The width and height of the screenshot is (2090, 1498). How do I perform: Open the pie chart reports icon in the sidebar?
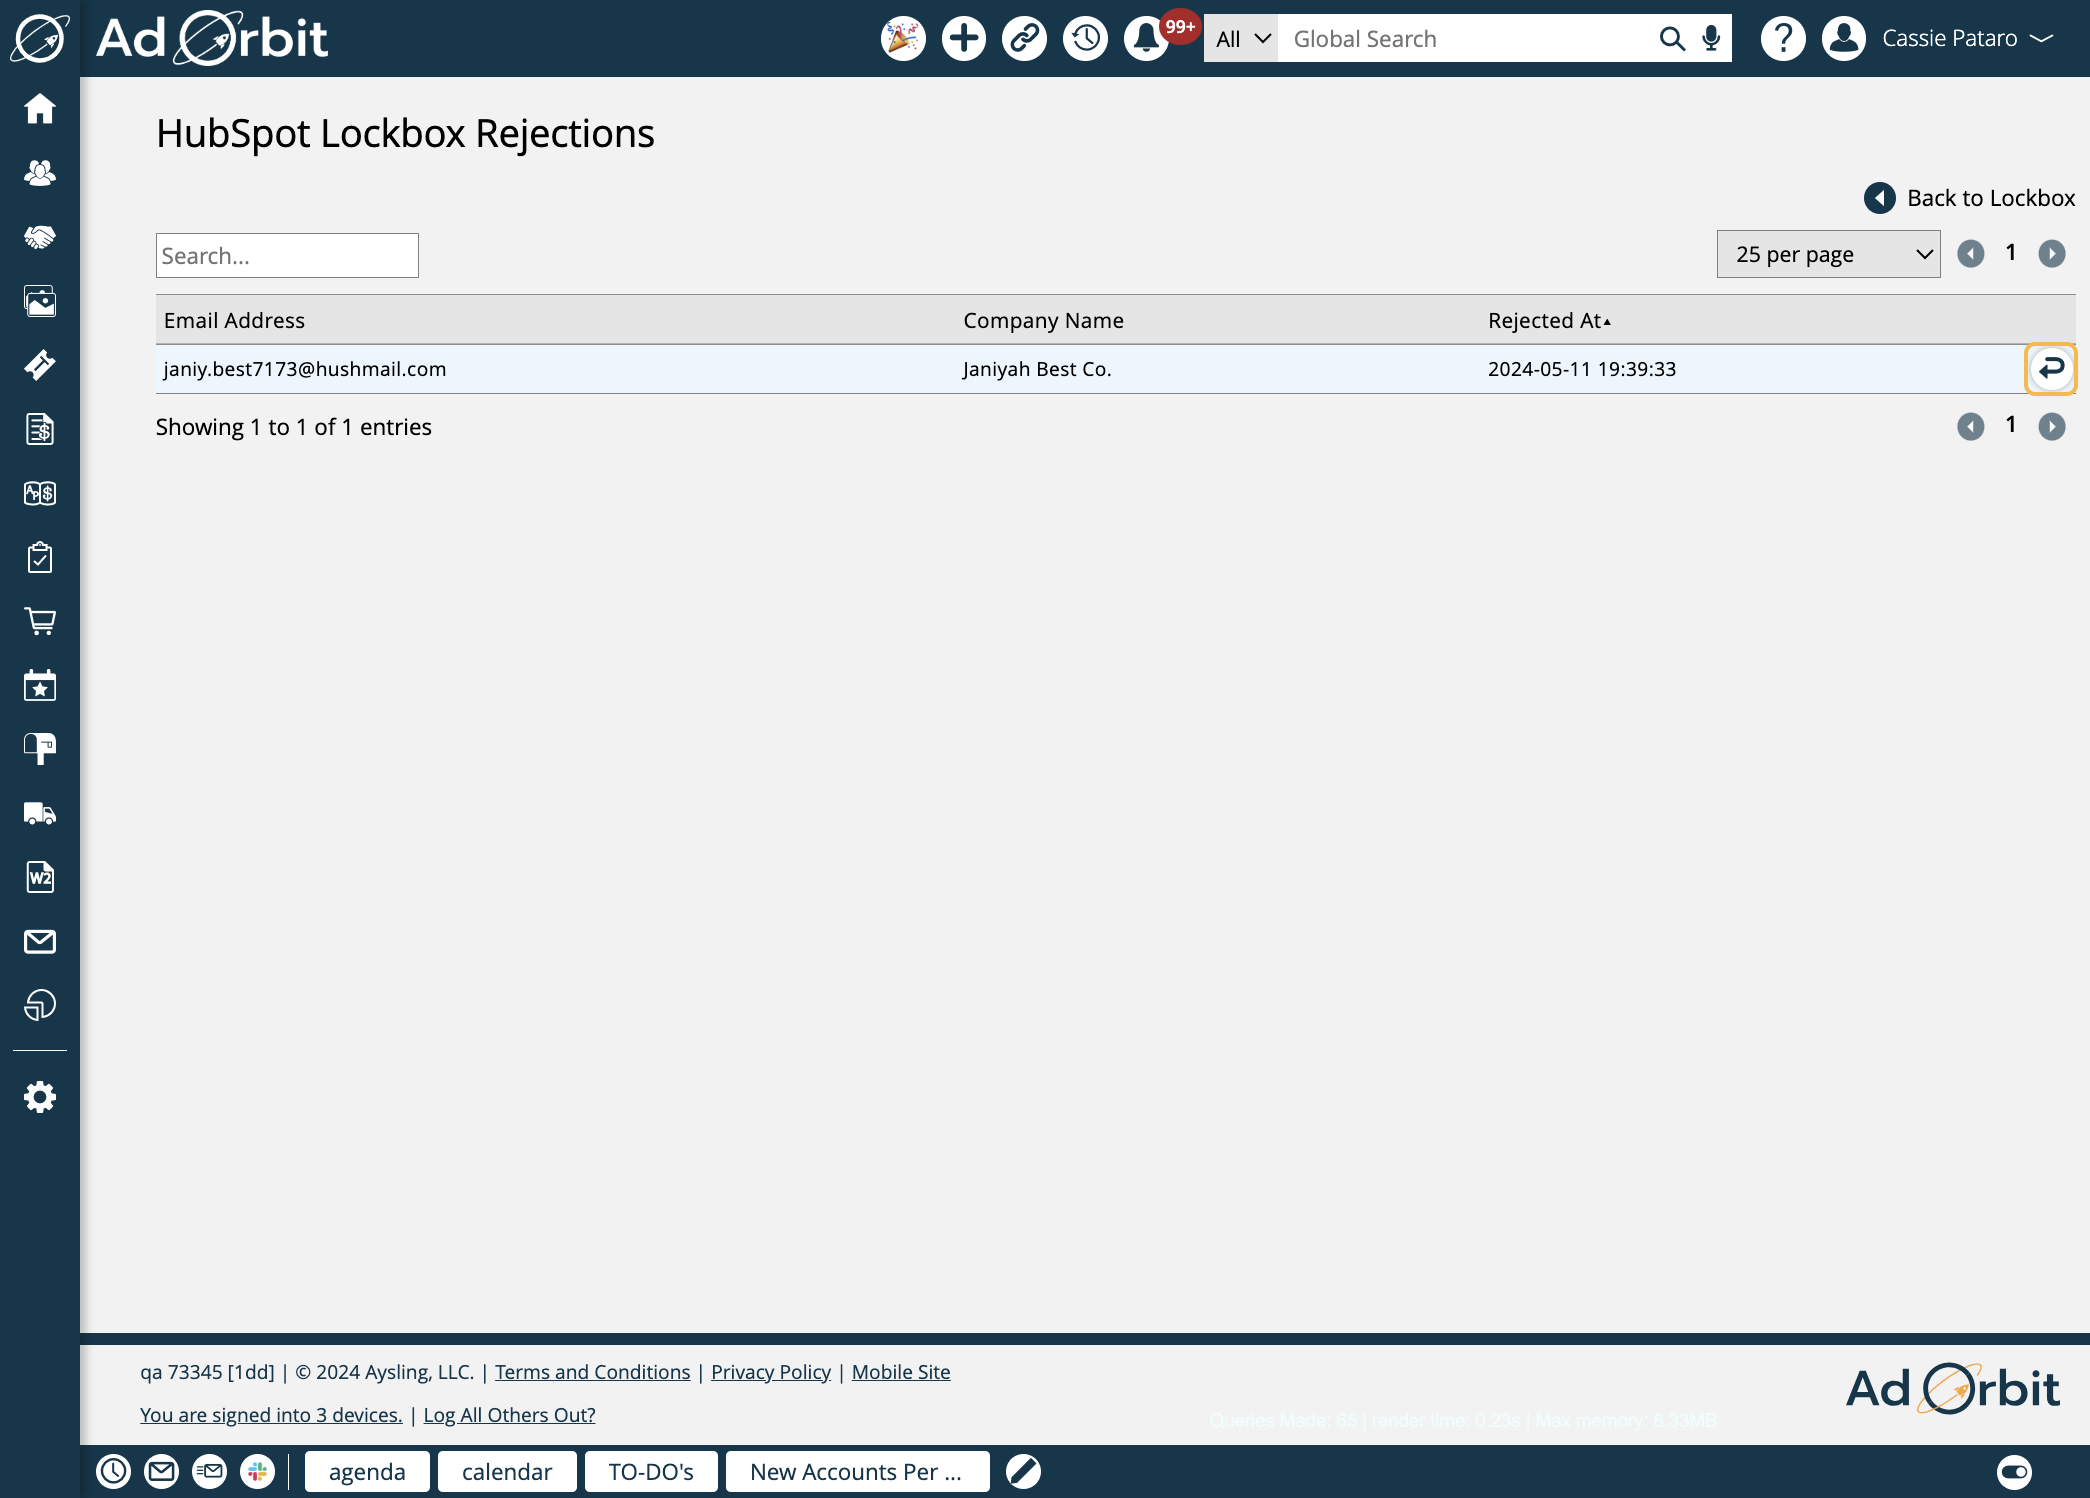click(40, 1005)
